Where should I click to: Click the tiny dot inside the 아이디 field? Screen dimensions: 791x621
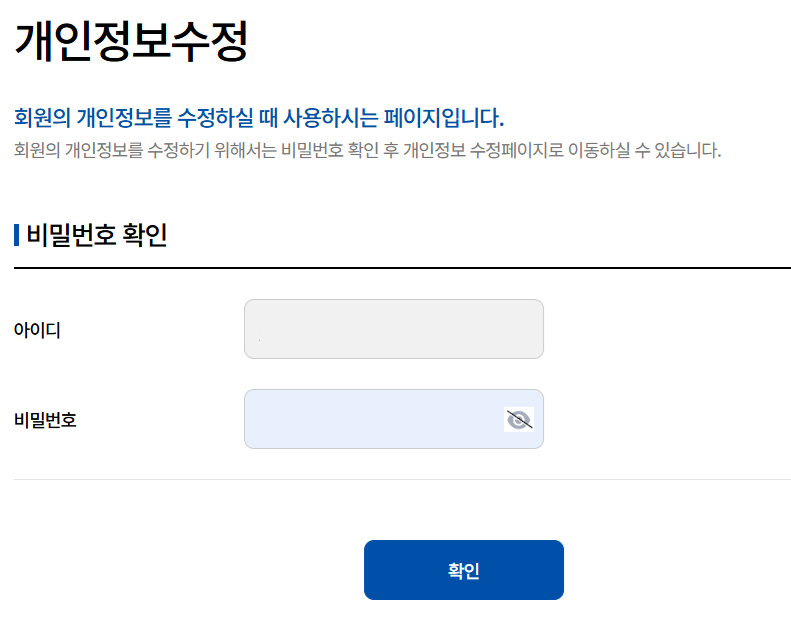(259, 340)
